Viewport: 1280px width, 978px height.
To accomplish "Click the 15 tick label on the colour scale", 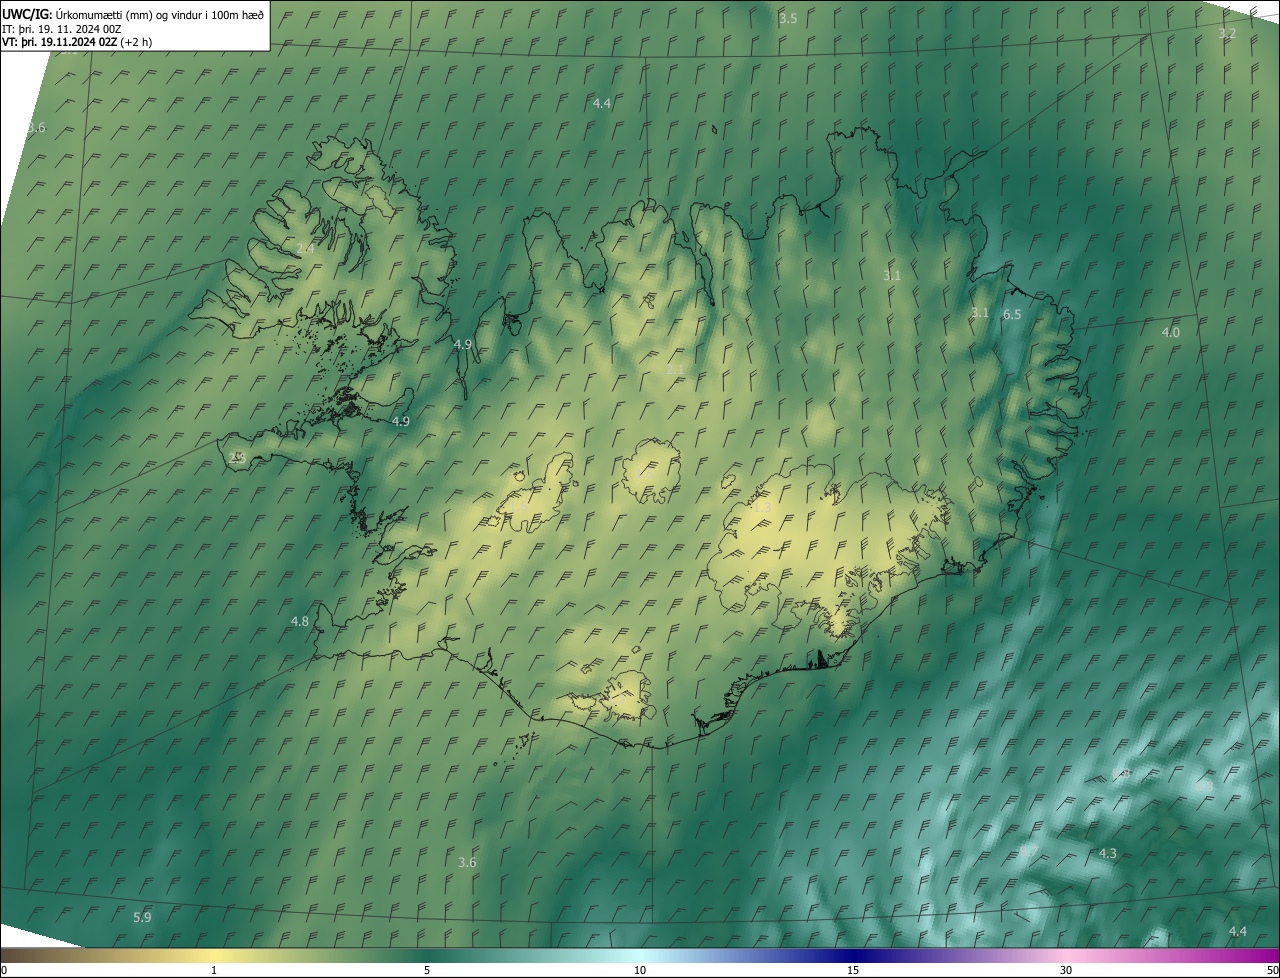I will tap(853, 970).
